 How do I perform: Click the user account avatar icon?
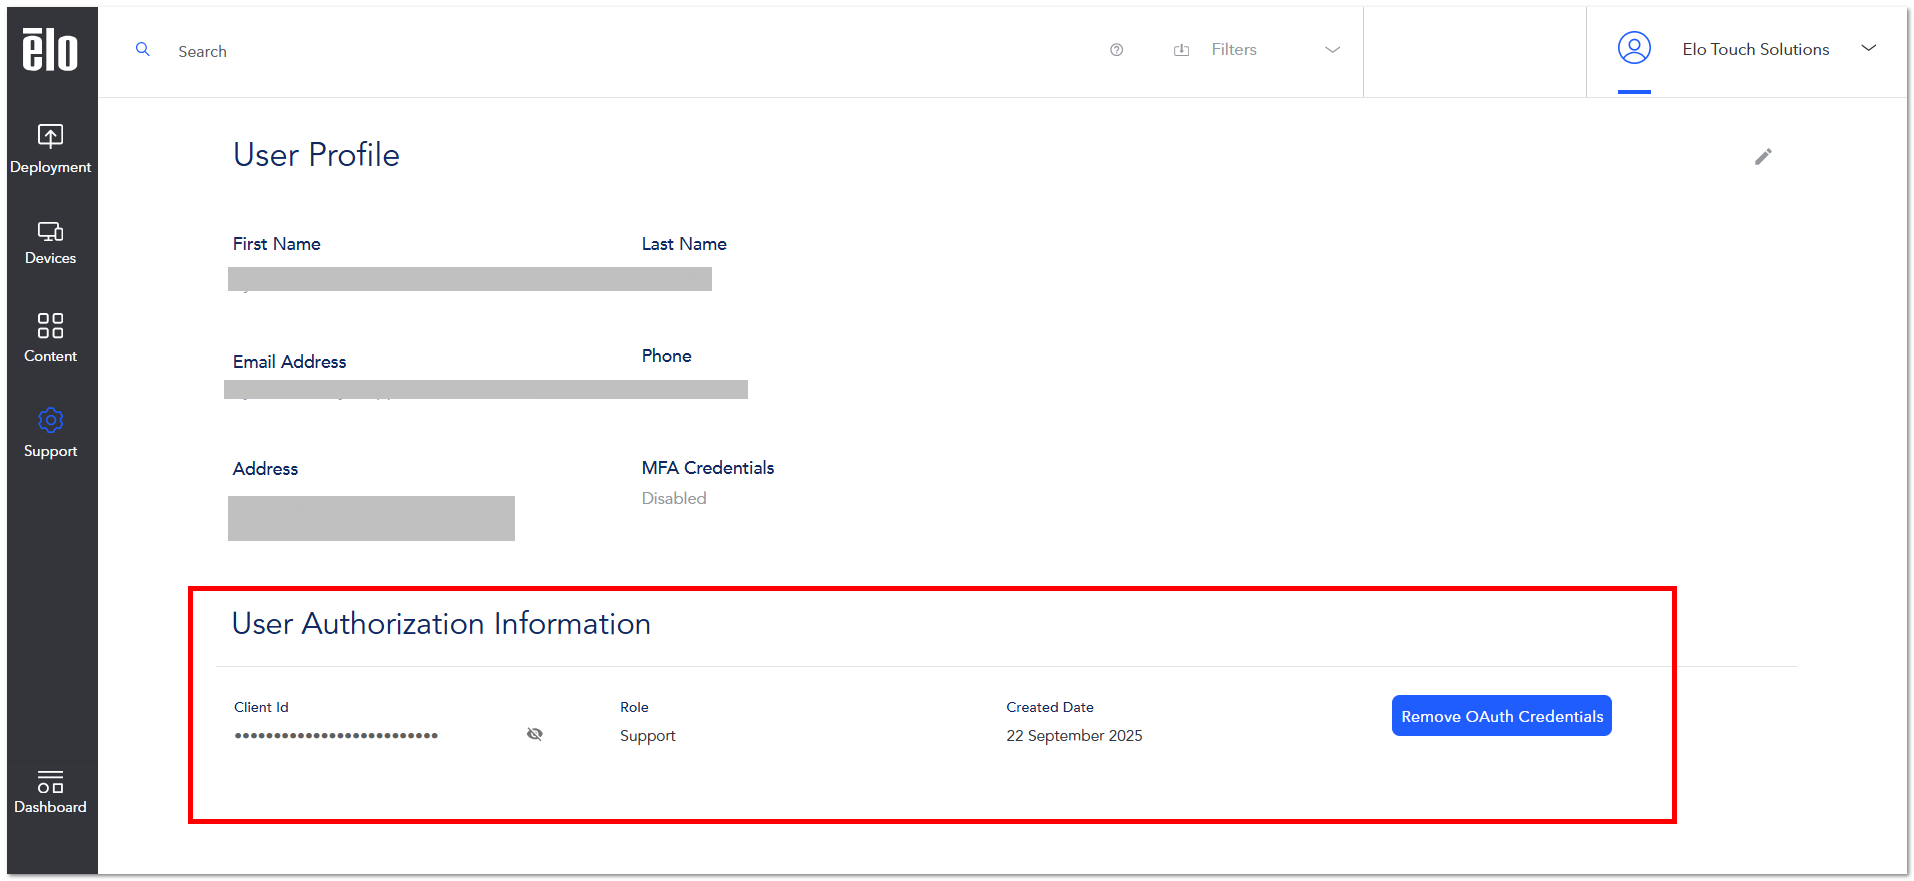pyautogui.click(x=1634, y=48)
